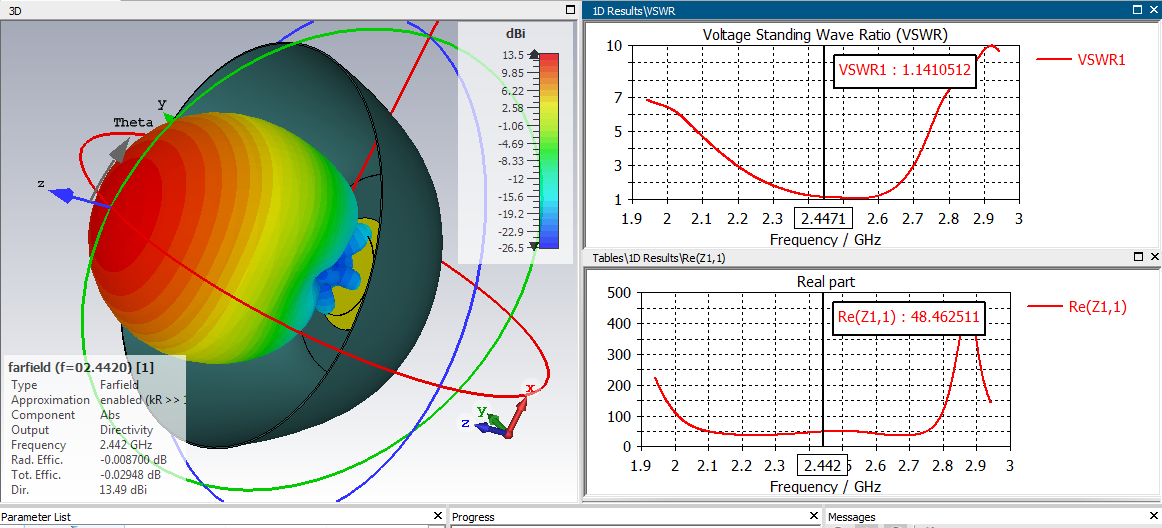Select the Re(Z1,1) legend entry
This screenshot has width=1162, height=528.
click(1078, 306)
